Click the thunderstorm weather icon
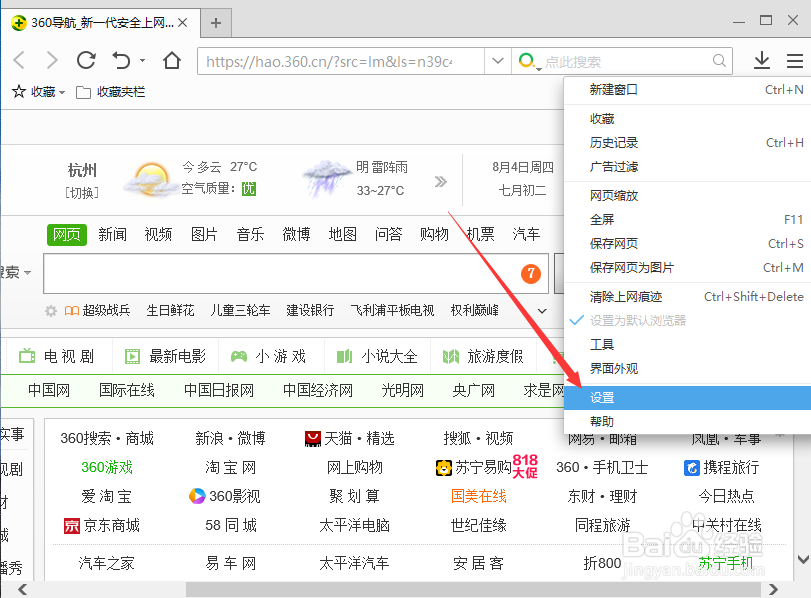This screenshot has height=598, width=811. coord(326,178)
